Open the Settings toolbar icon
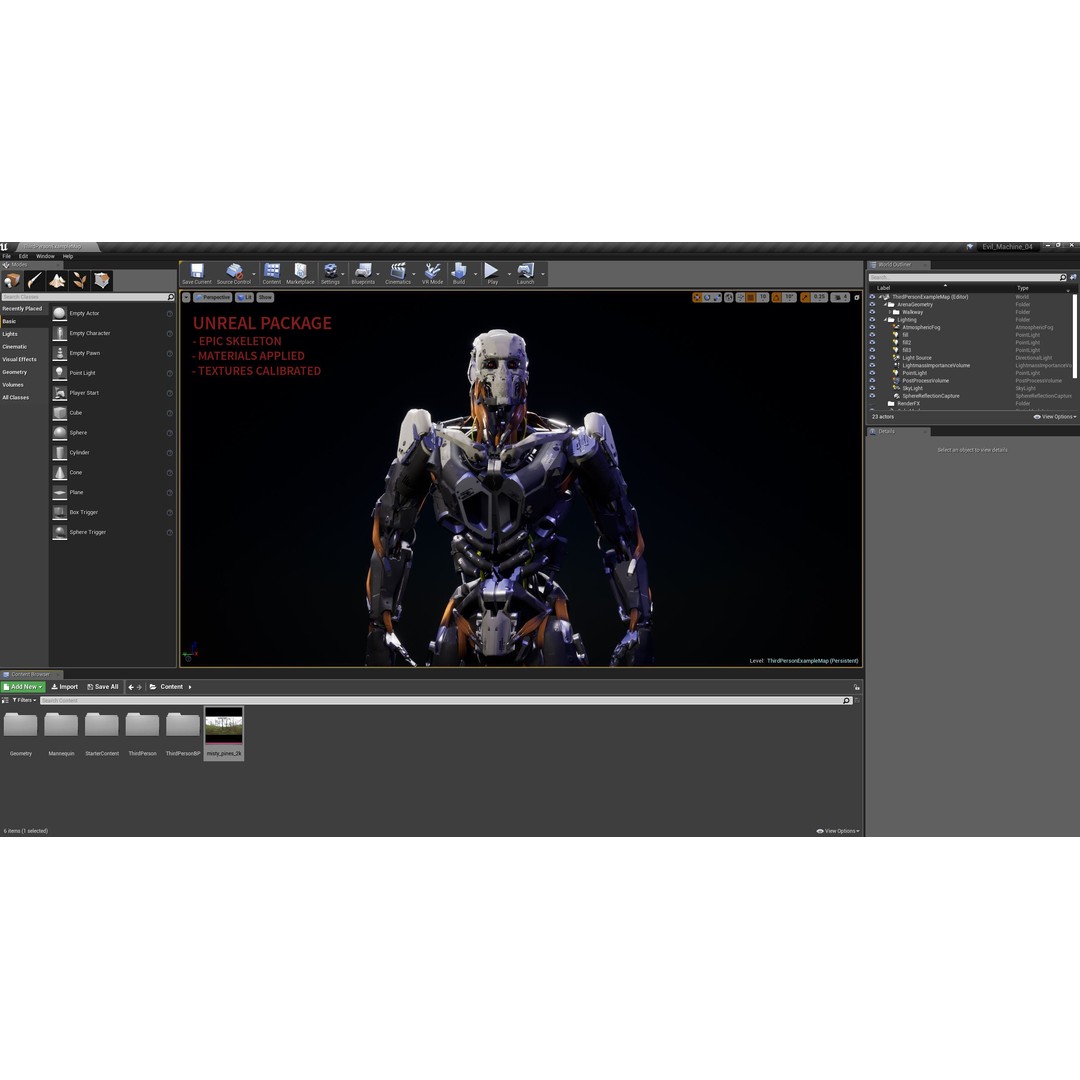The image size is (1080, 1080). click(x=331, y=273)
